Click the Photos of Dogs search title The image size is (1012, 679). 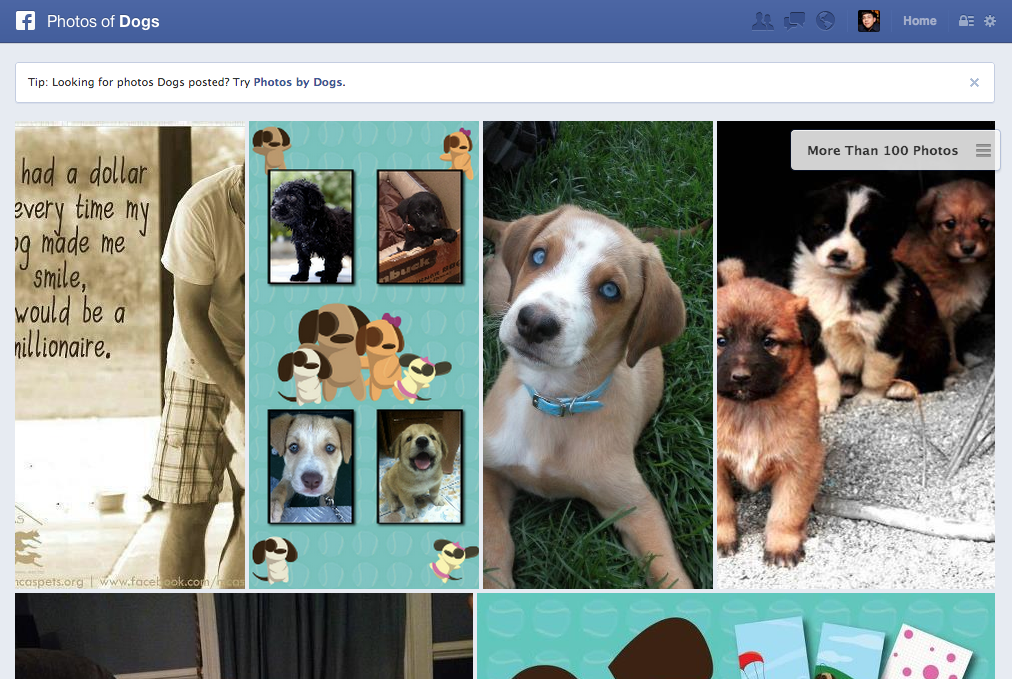103,21
